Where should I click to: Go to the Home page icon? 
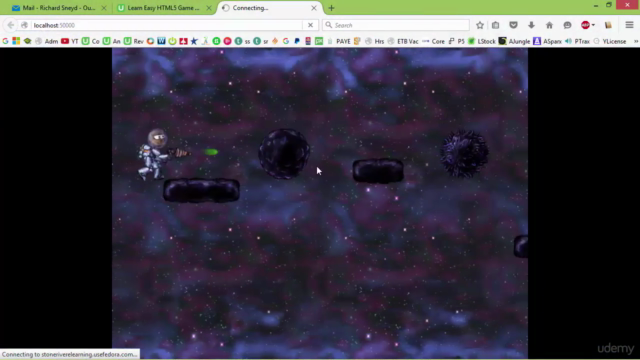[x=549, y=25]
